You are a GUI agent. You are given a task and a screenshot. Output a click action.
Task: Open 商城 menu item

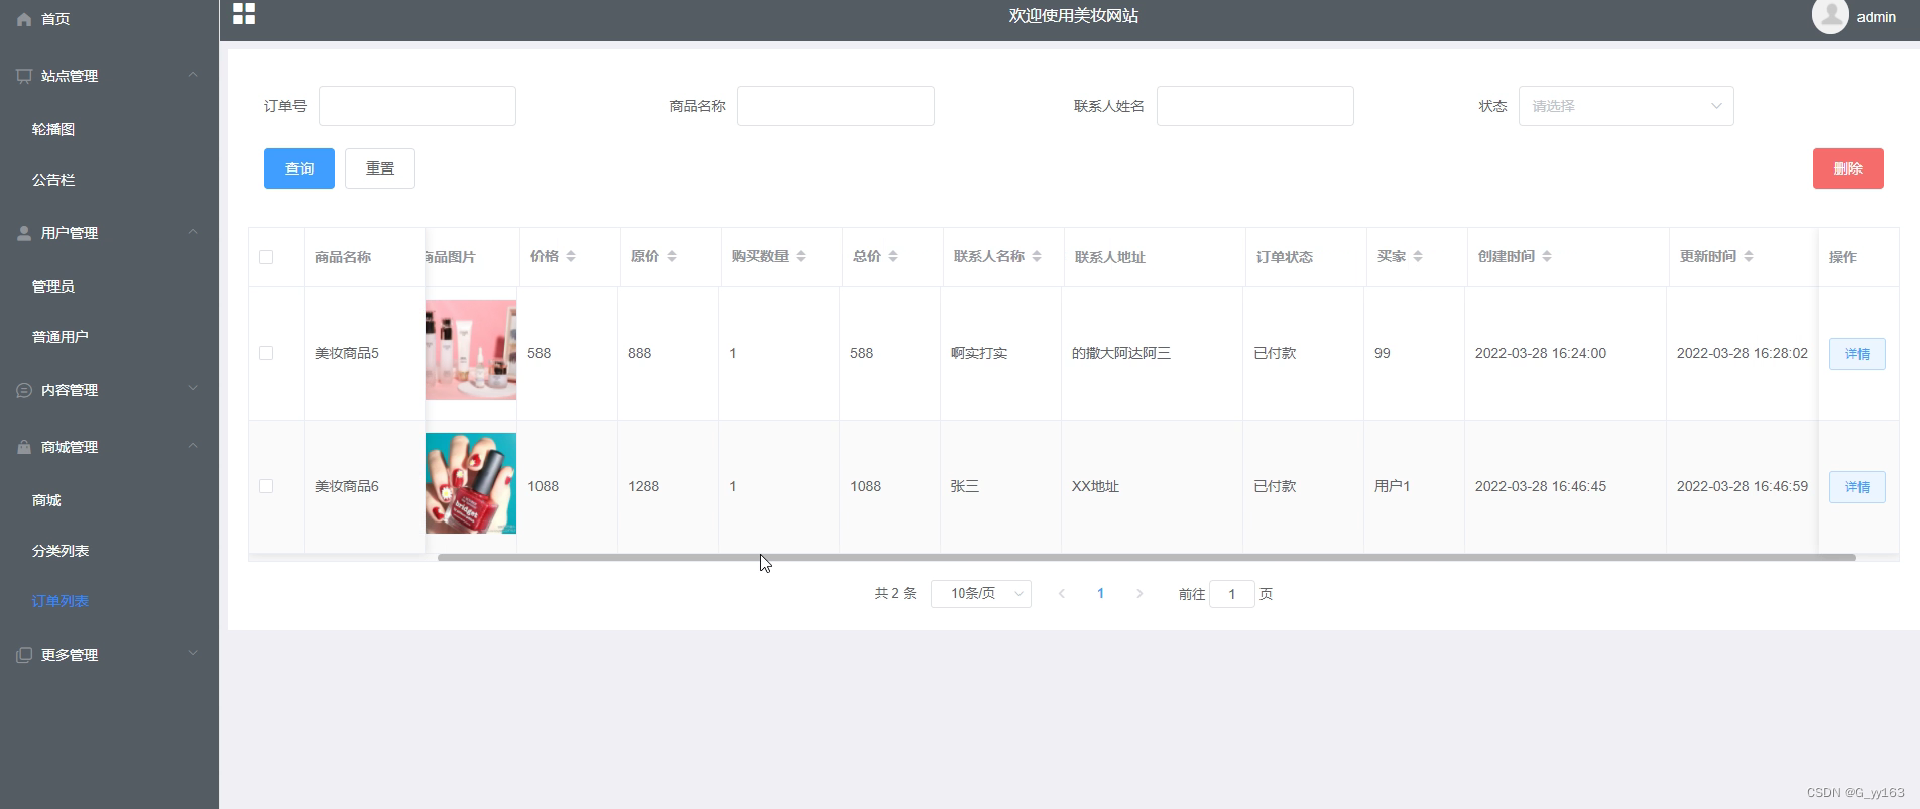click(x=46, y=500)
